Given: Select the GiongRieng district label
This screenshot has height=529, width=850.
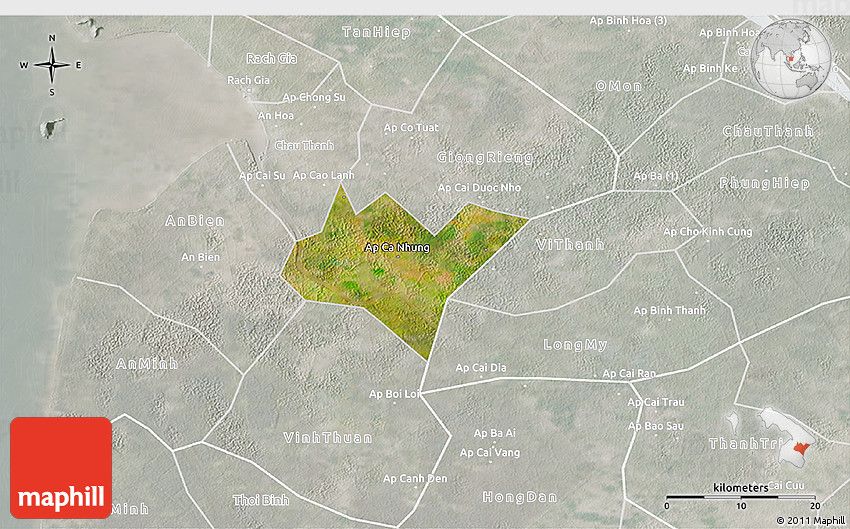Looking at the screenshot, I should click(x=485, y=158).
